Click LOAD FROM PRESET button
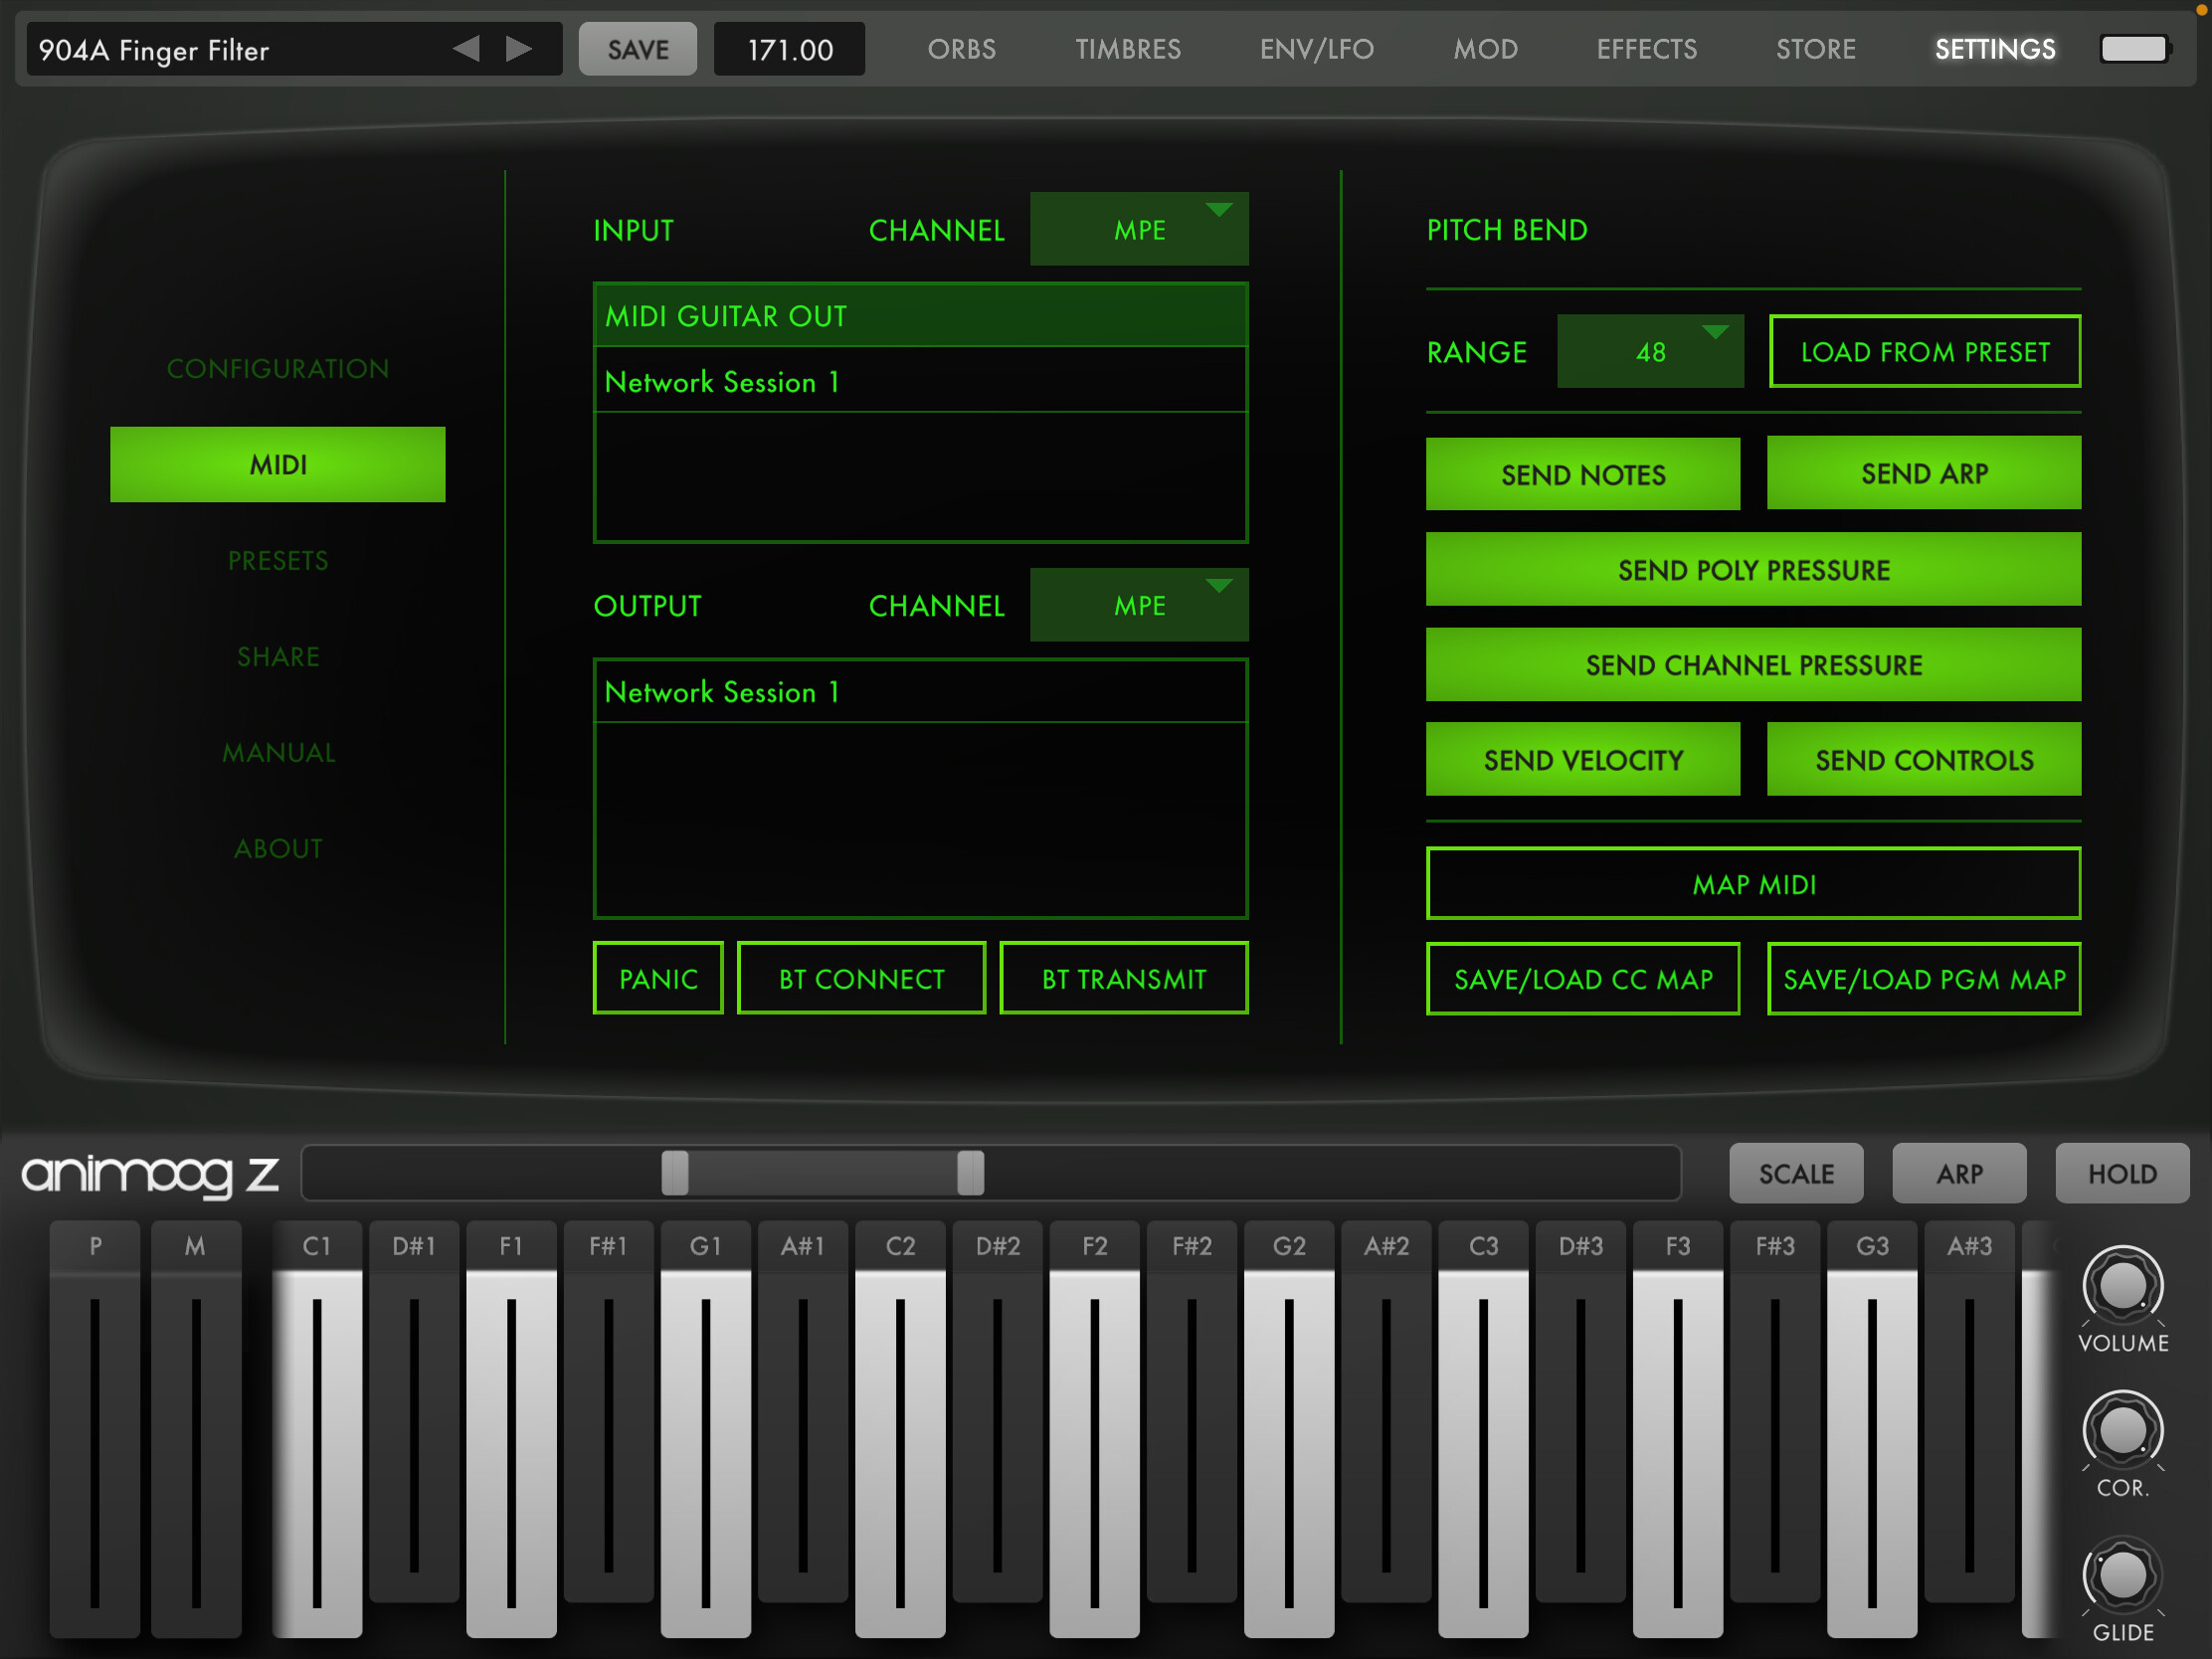Image resolution: width=2212 pixels, height=1659 pixels. click(1924, 351)
